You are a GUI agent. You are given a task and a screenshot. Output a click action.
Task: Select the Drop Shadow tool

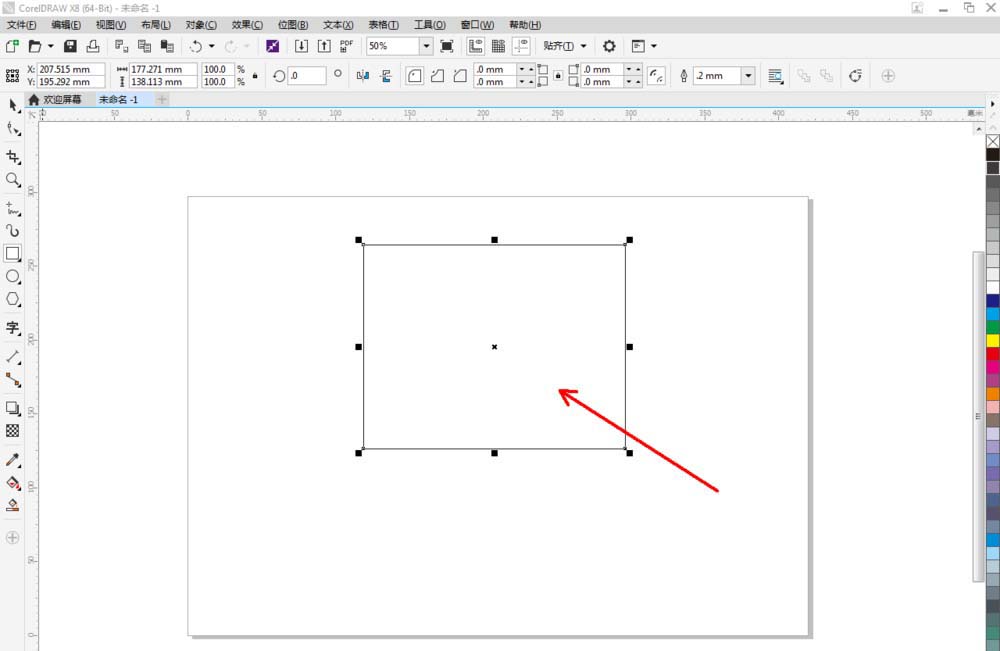(13, 408)
